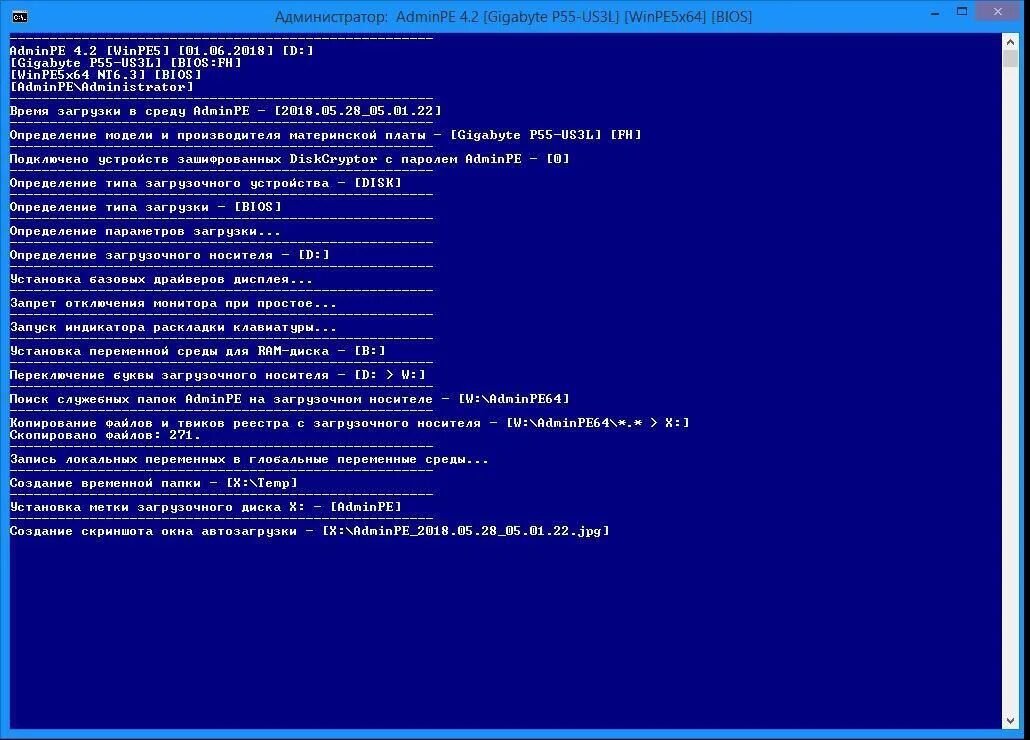
Task: Click line 'Время загрузки в среду AdminPE'
Action: 225,111
